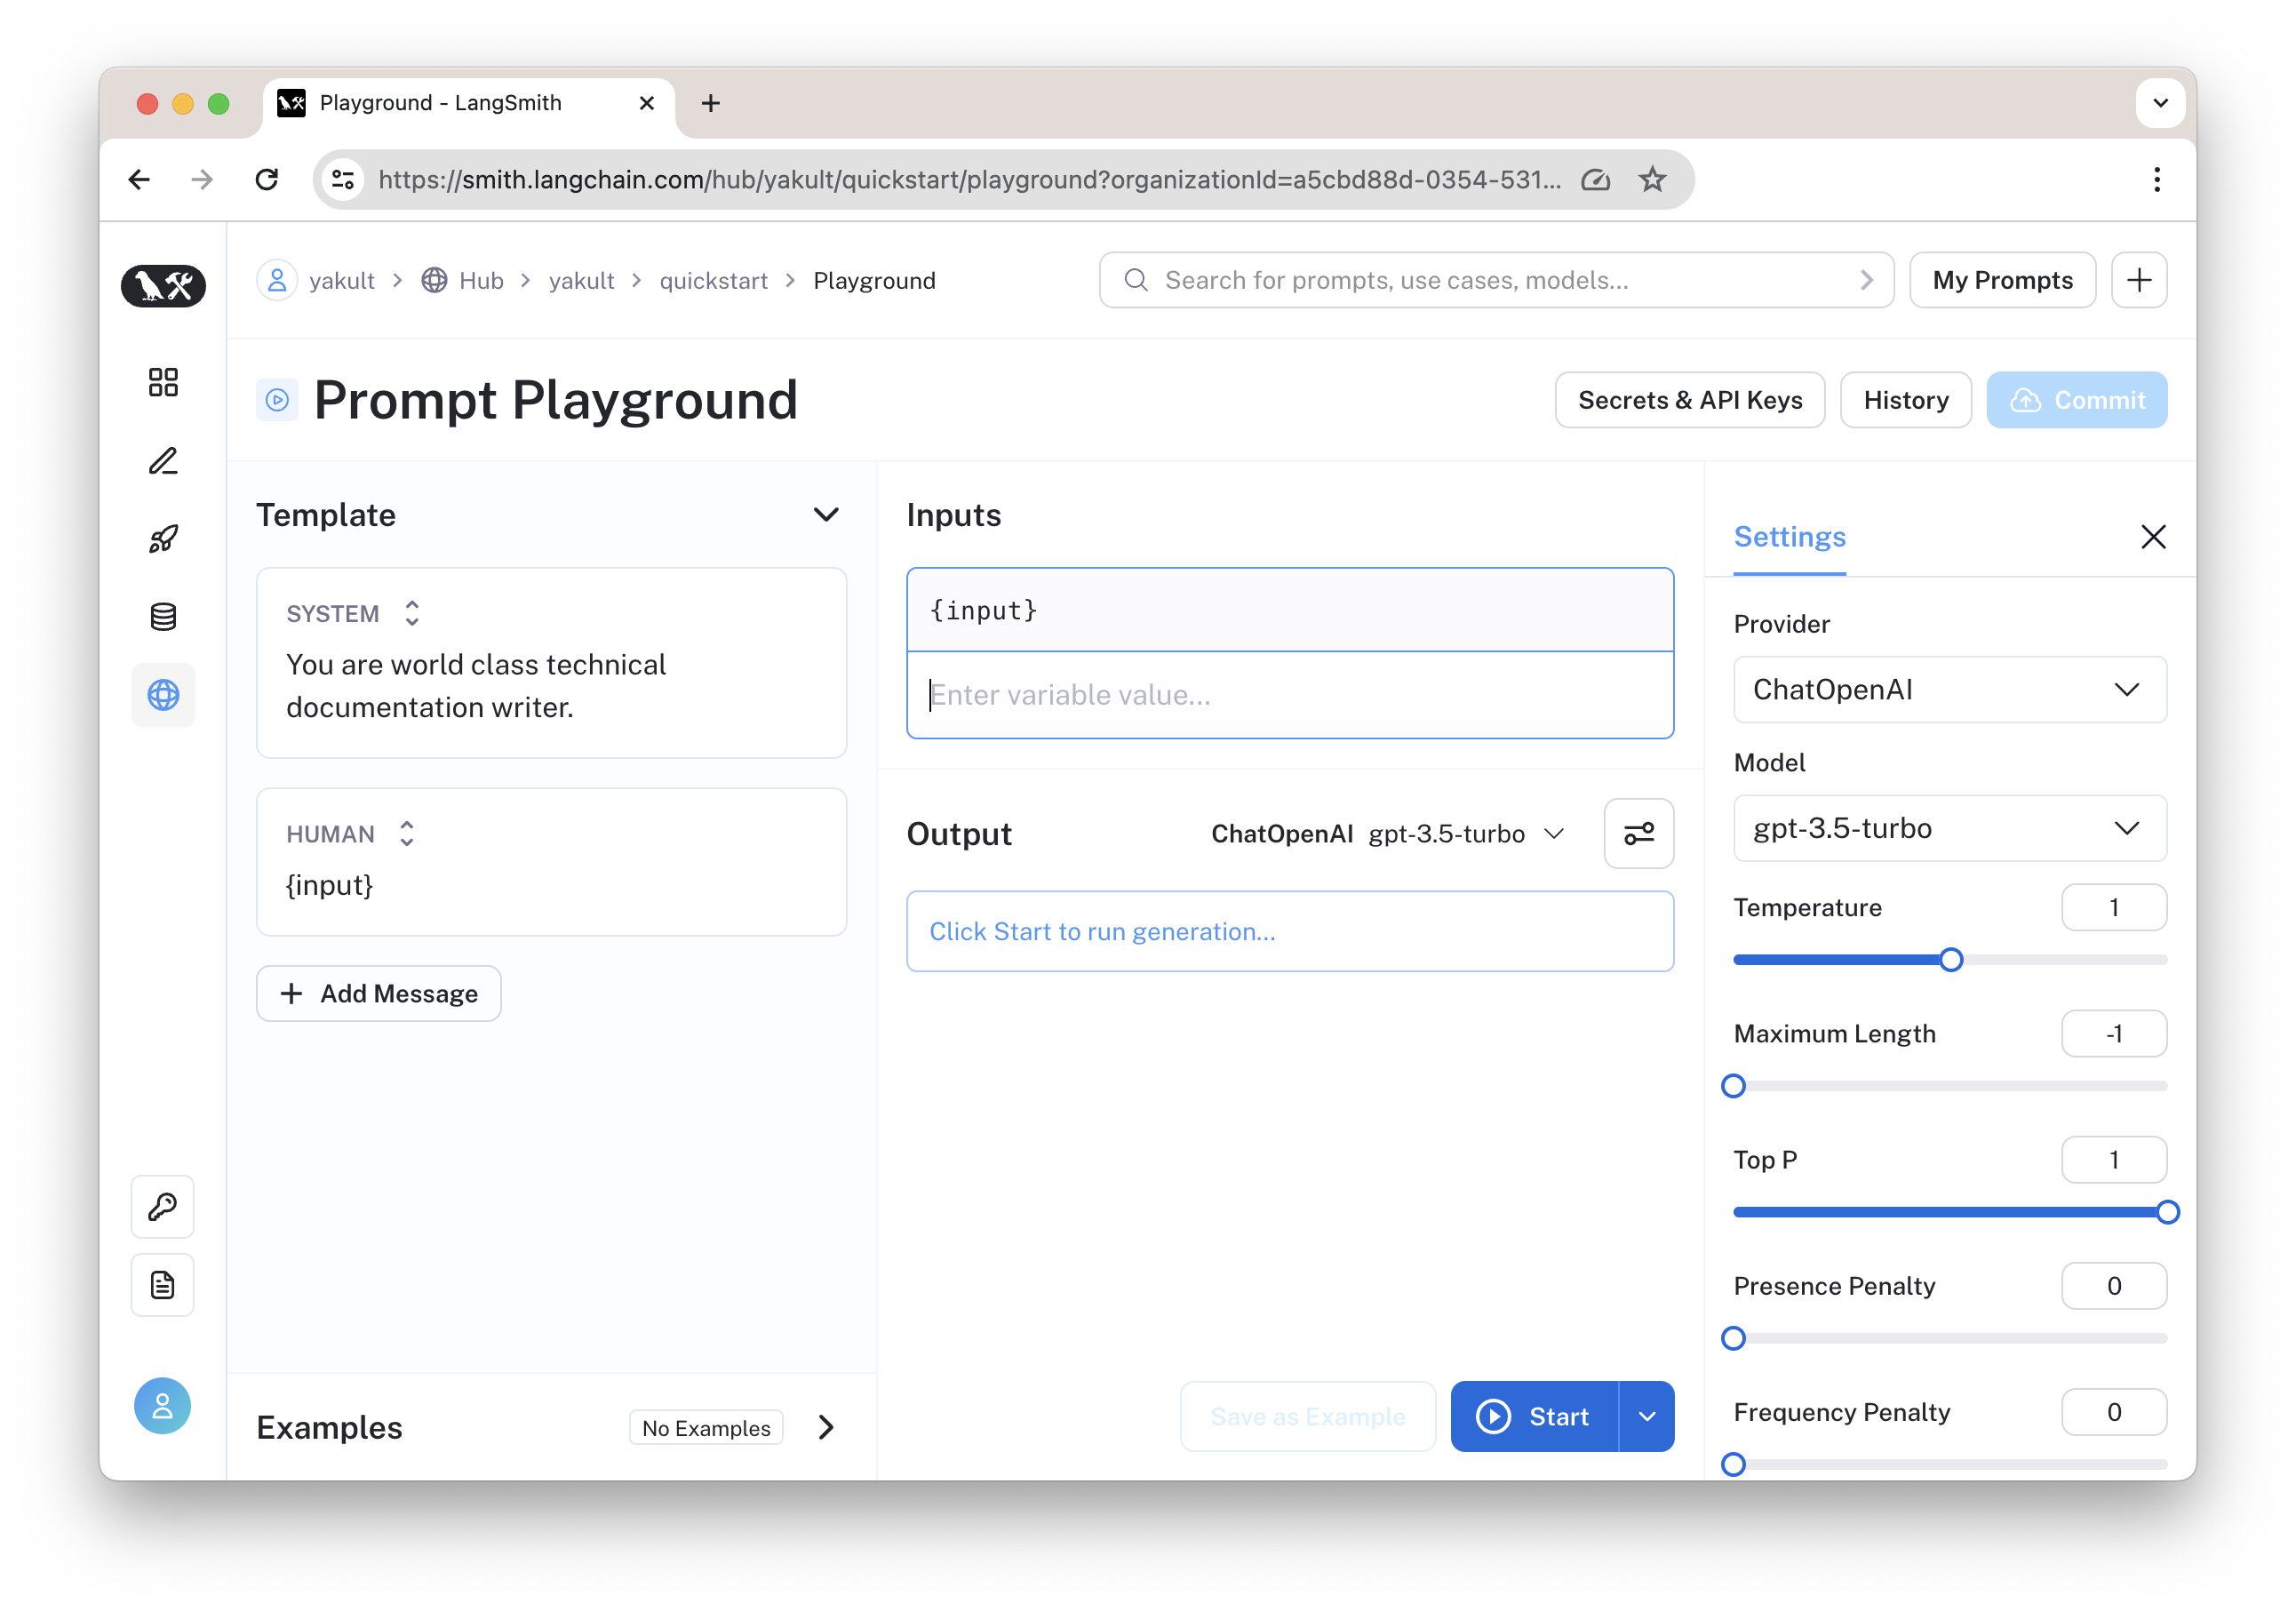Open Secrets & API Keys
Image resolution: width=2296 pixels, height=1612 pixels.
(1689, 400)
